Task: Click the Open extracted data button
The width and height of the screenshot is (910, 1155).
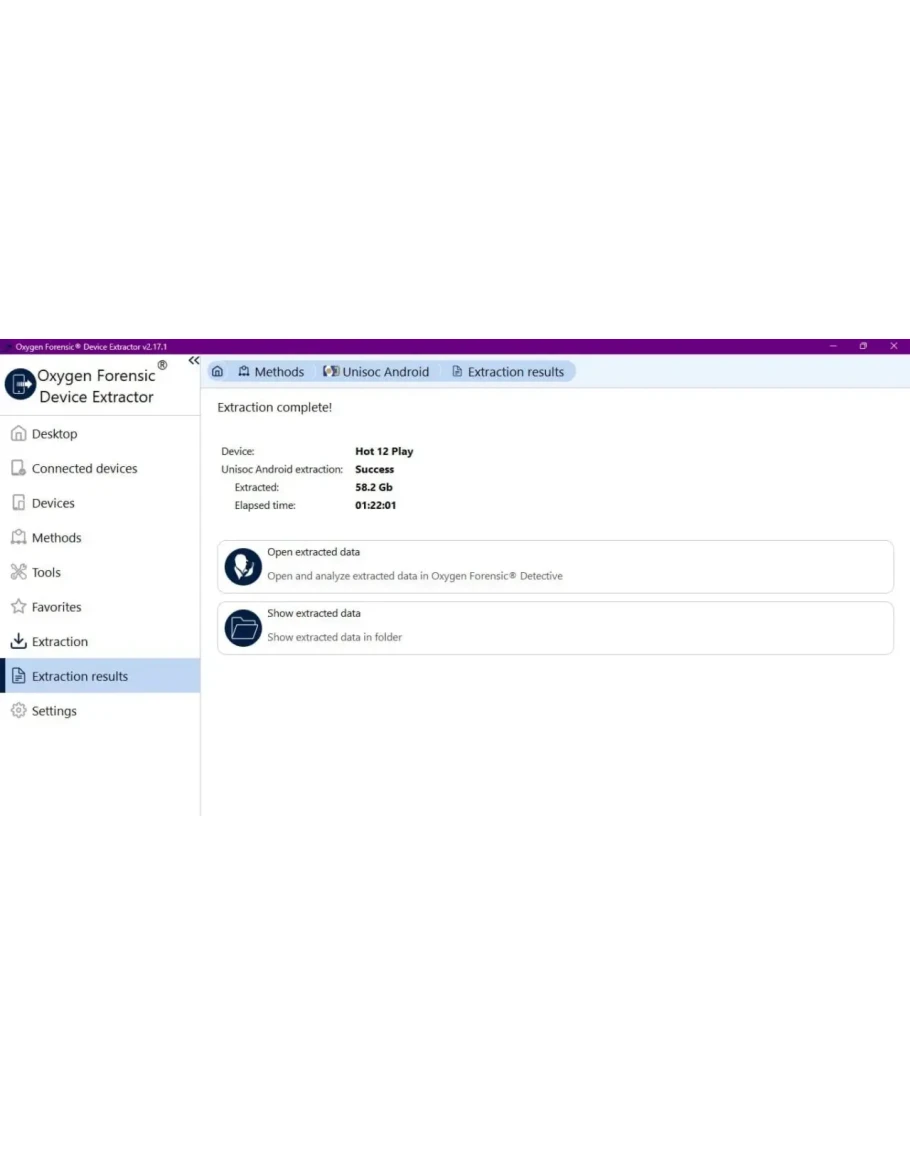Action: coord(555,566)
